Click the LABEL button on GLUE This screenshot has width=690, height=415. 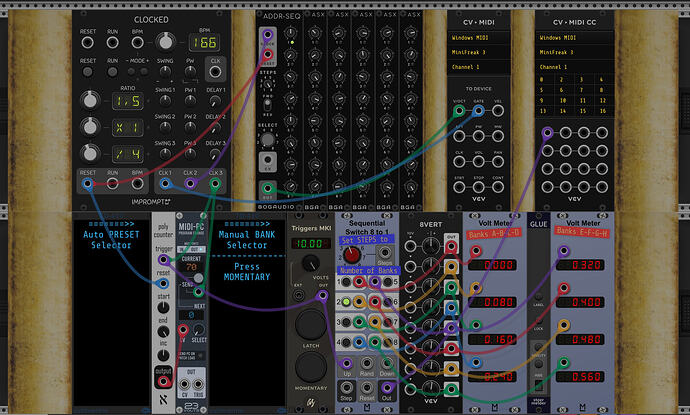tap(539, 297)
